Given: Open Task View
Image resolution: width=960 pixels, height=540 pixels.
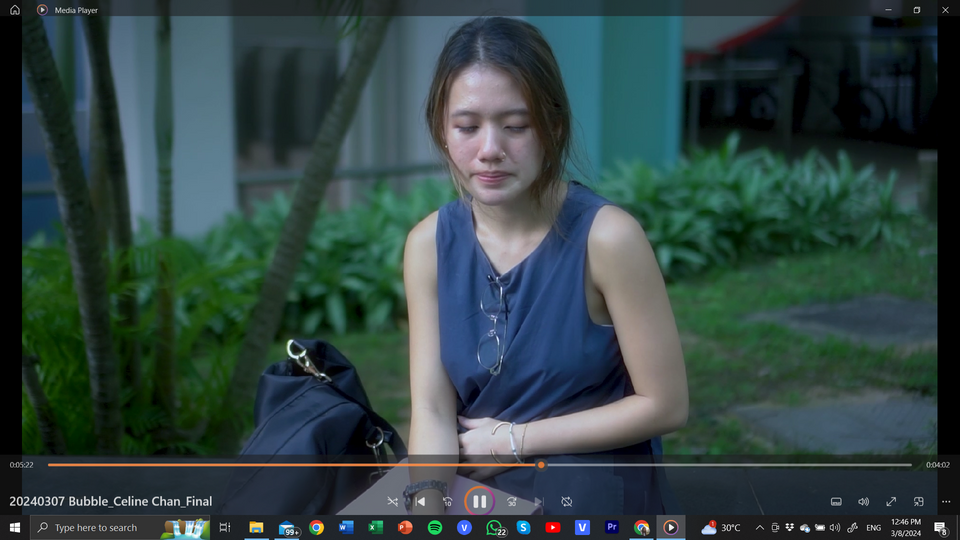Looking at the screenshot, I should [225, 527].
